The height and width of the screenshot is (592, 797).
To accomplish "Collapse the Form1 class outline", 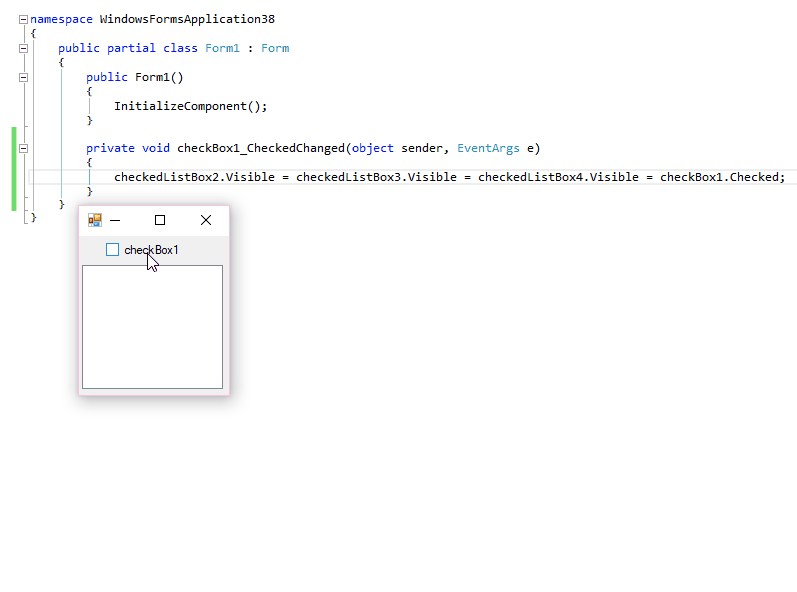I will 23,48.
